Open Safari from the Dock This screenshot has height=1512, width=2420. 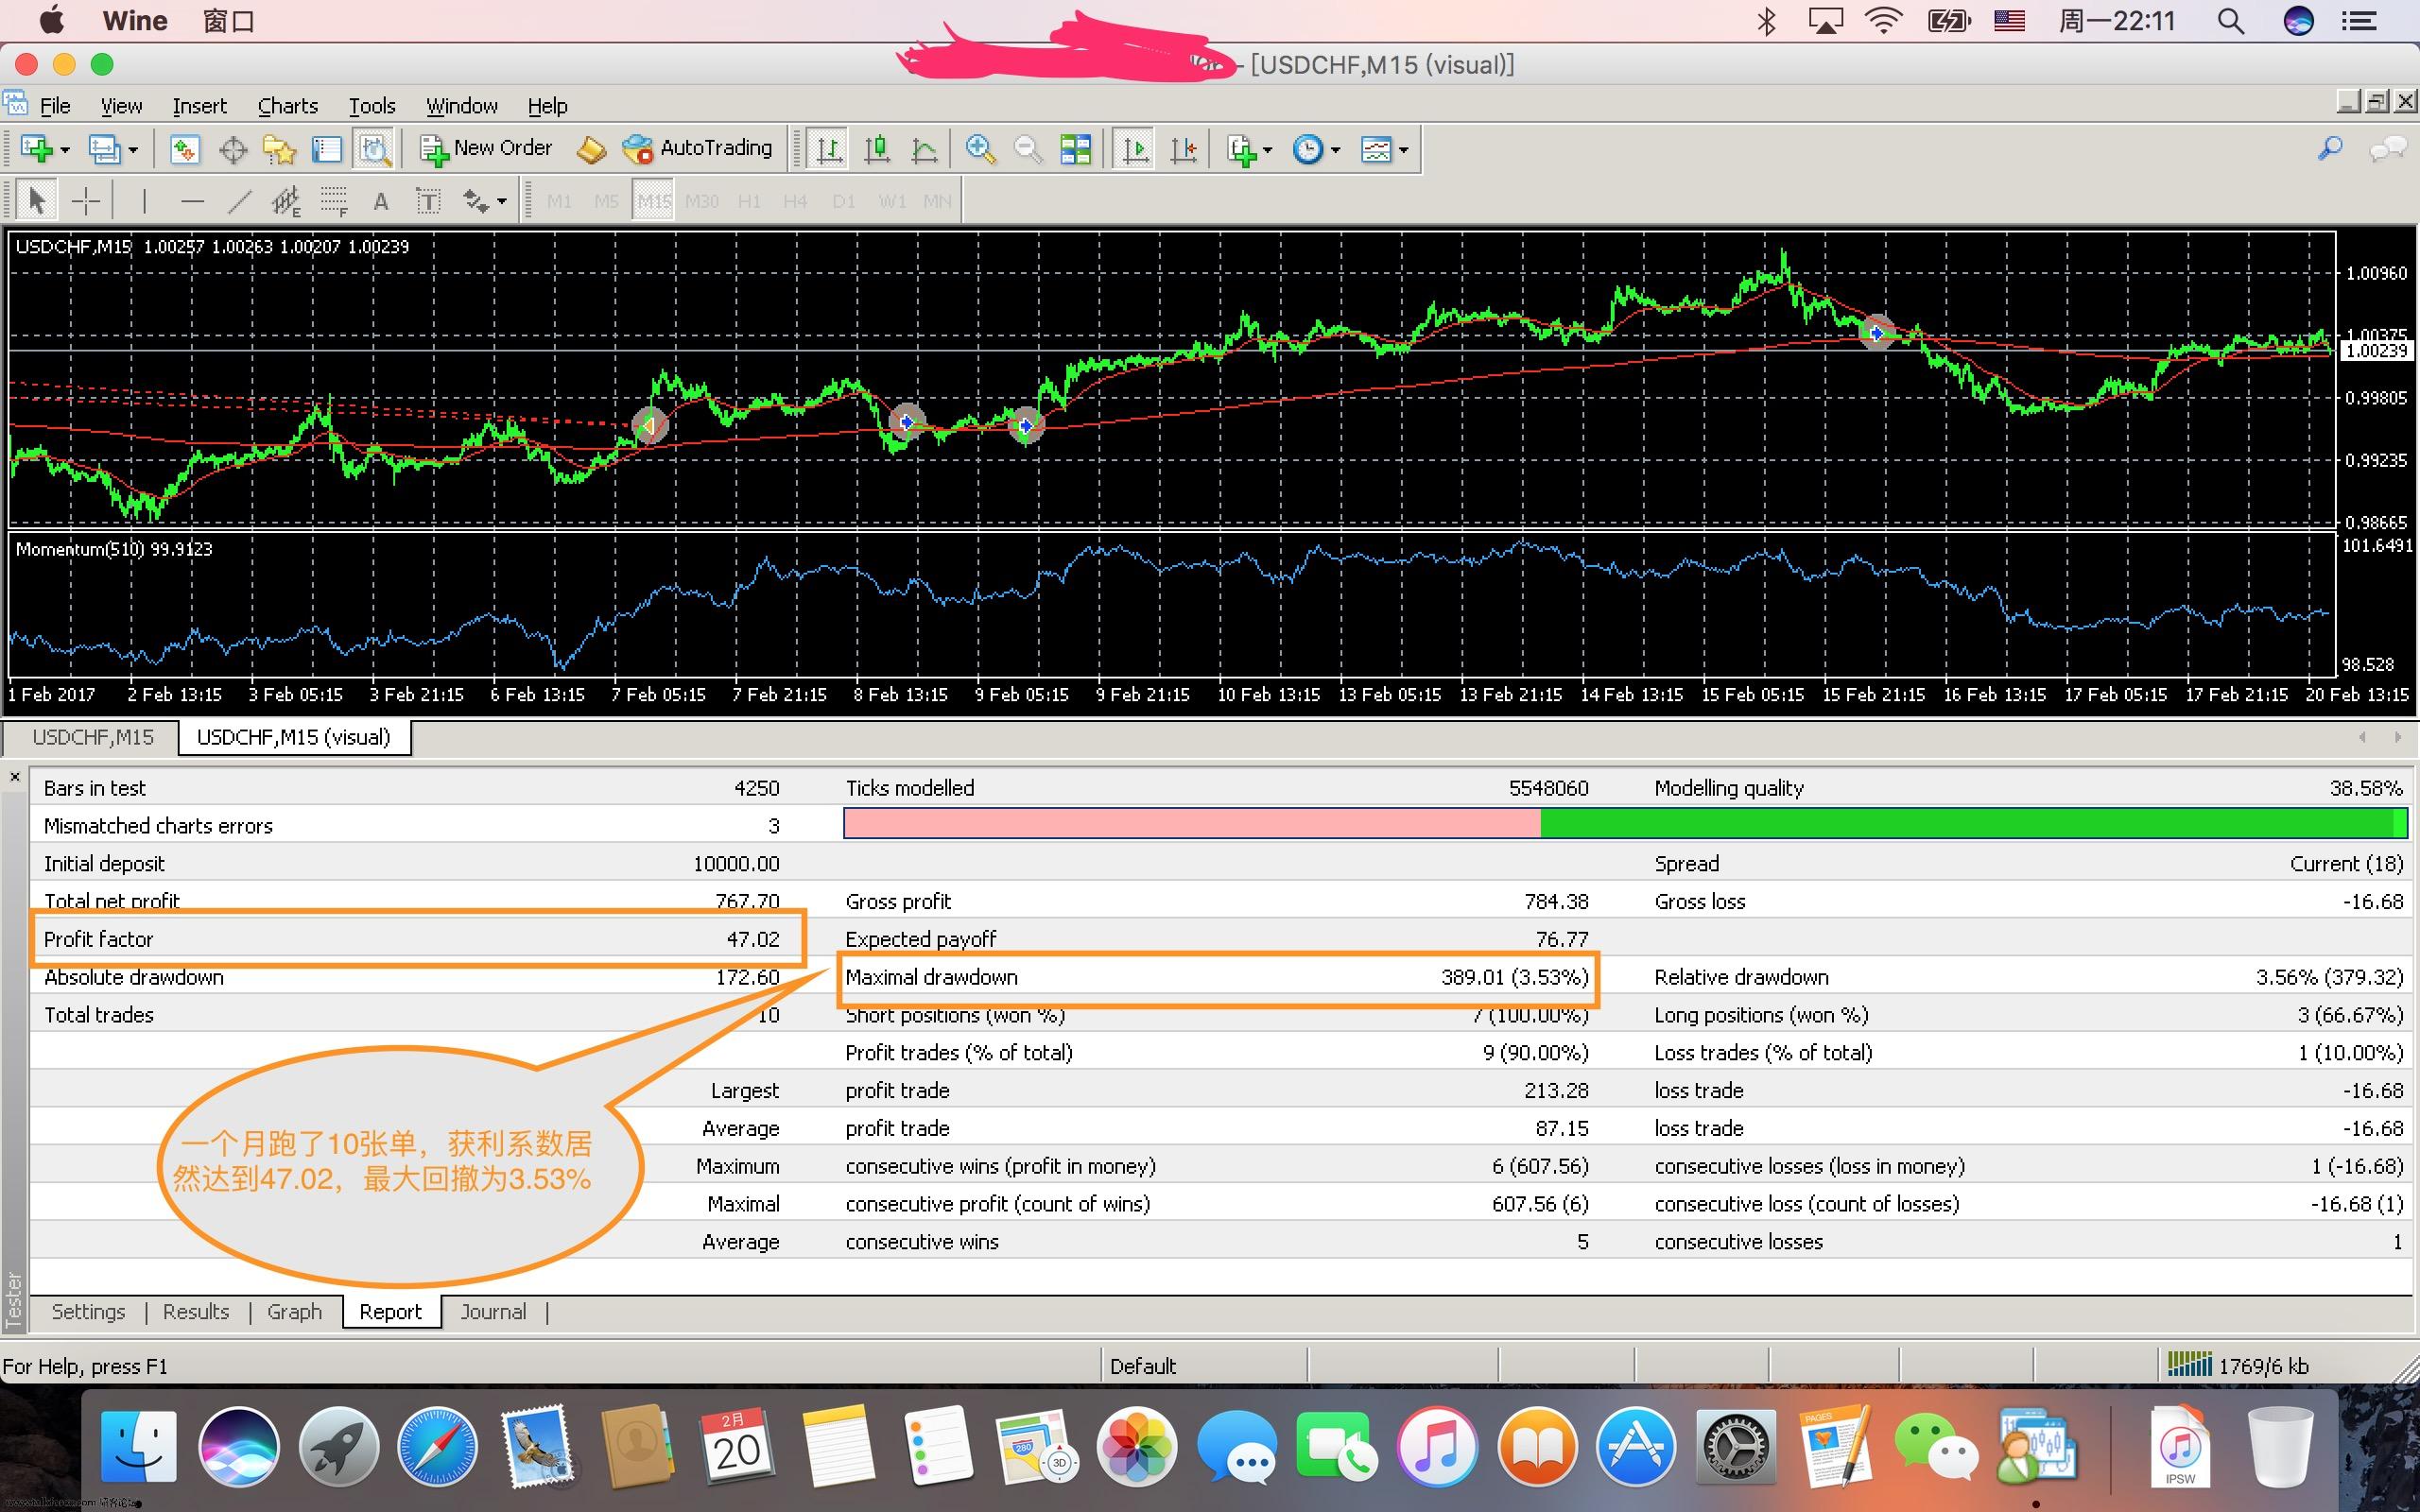pyautogui.click(x=438, y=1446)
